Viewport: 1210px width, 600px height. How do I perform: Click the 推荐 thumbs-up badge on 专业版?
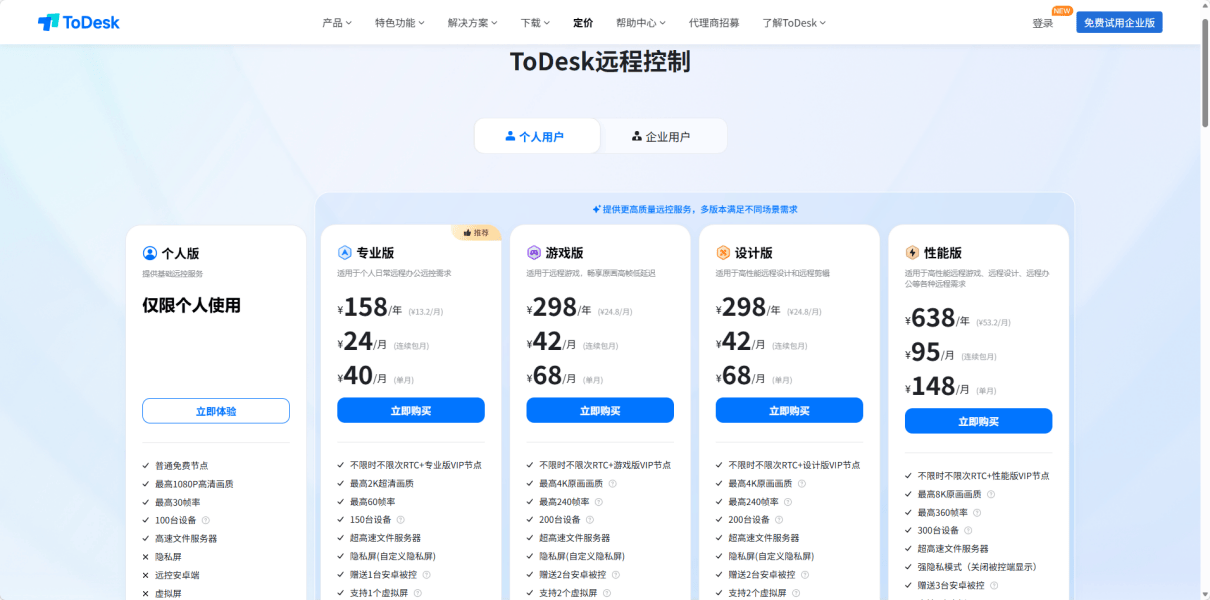pyautogui.click(x=476, y=232)
